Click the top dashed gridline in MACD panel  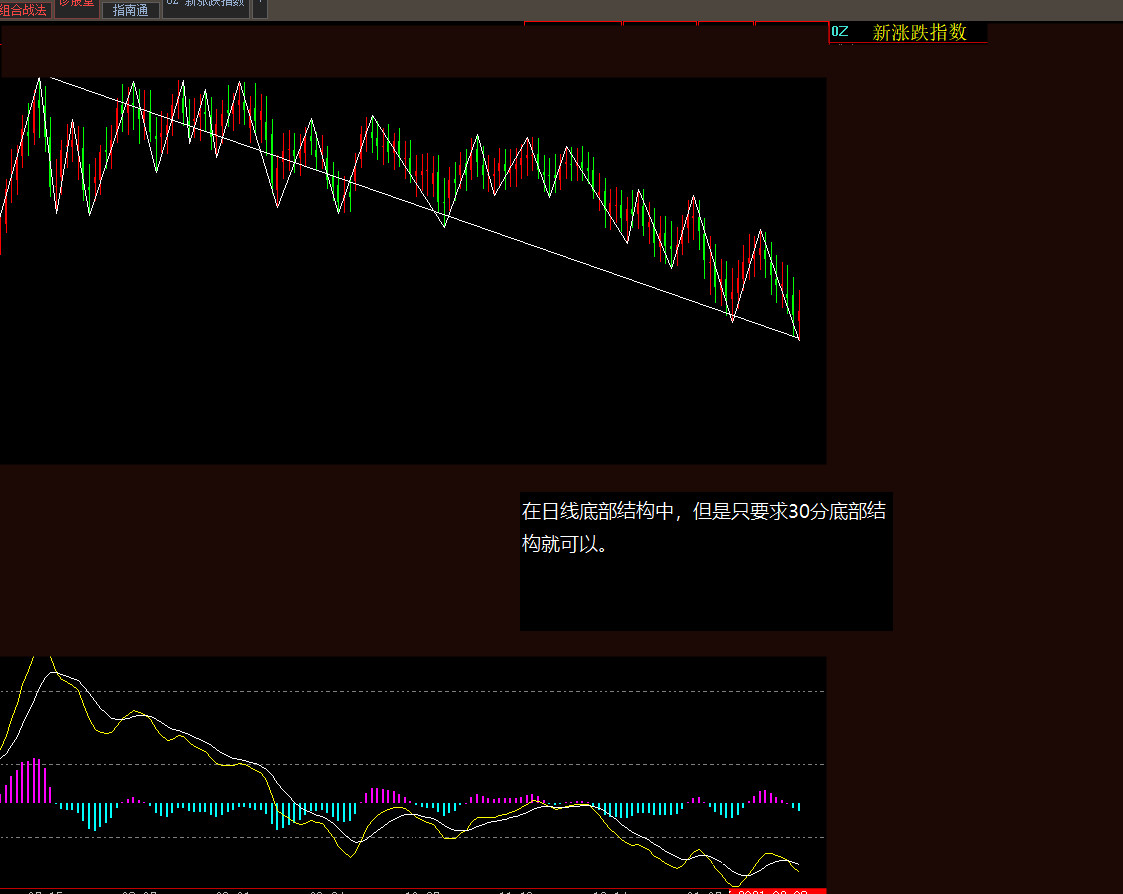click(400, 691)
